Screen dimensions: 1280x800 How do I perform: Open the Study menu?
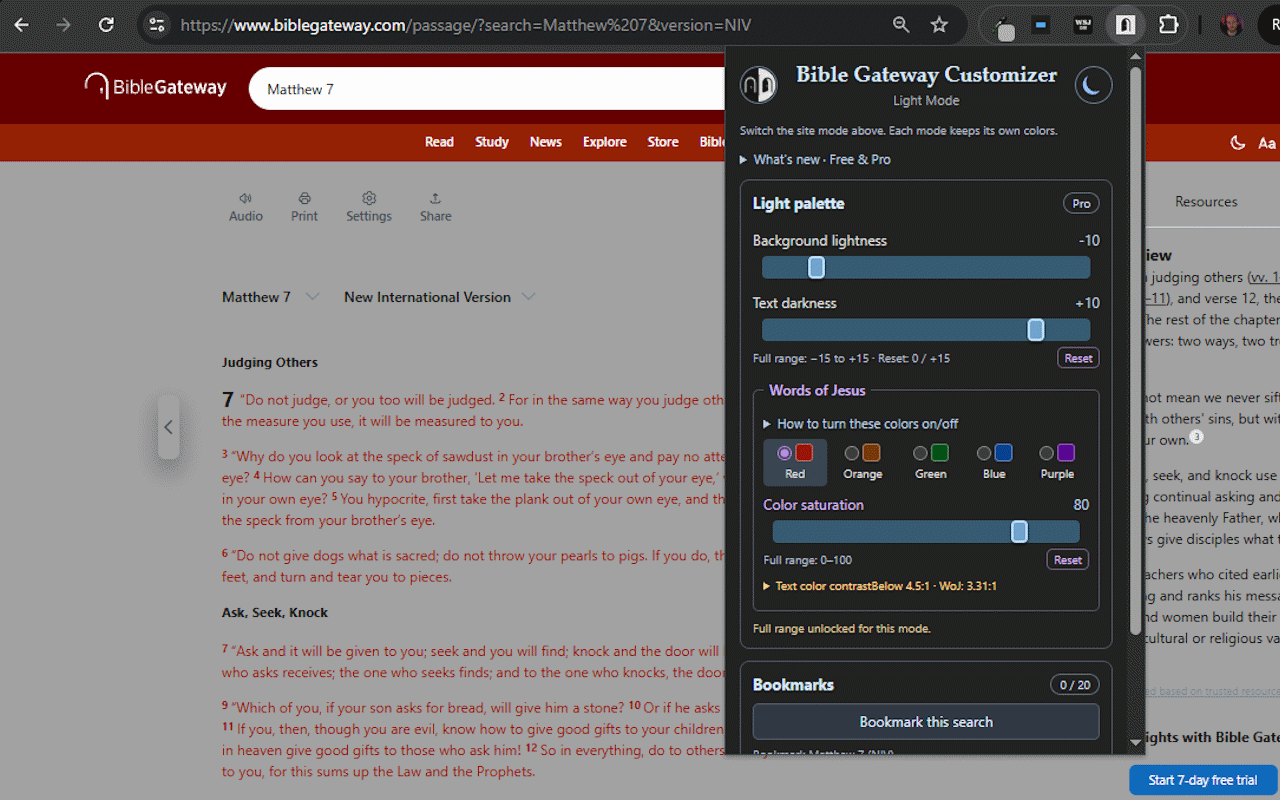pos(492,142)
